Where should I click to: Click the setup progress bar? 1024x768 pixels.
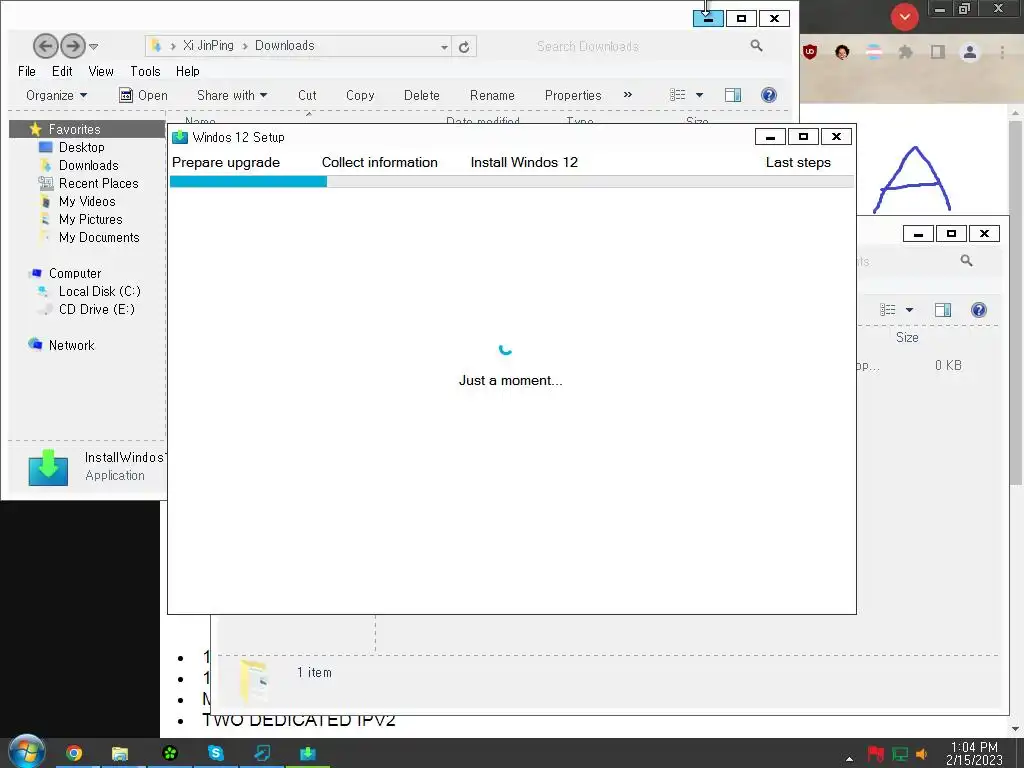[511, 182]
